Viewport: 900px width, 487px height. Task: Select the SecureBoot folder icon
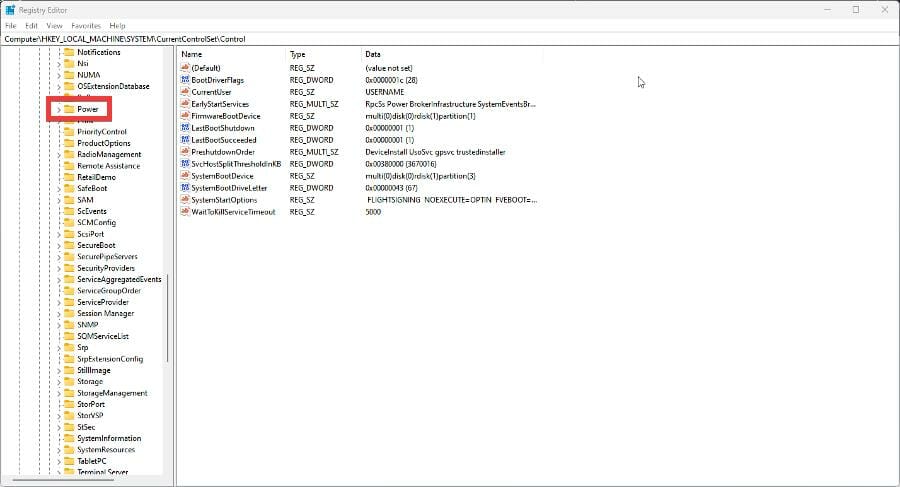[69, 245]
